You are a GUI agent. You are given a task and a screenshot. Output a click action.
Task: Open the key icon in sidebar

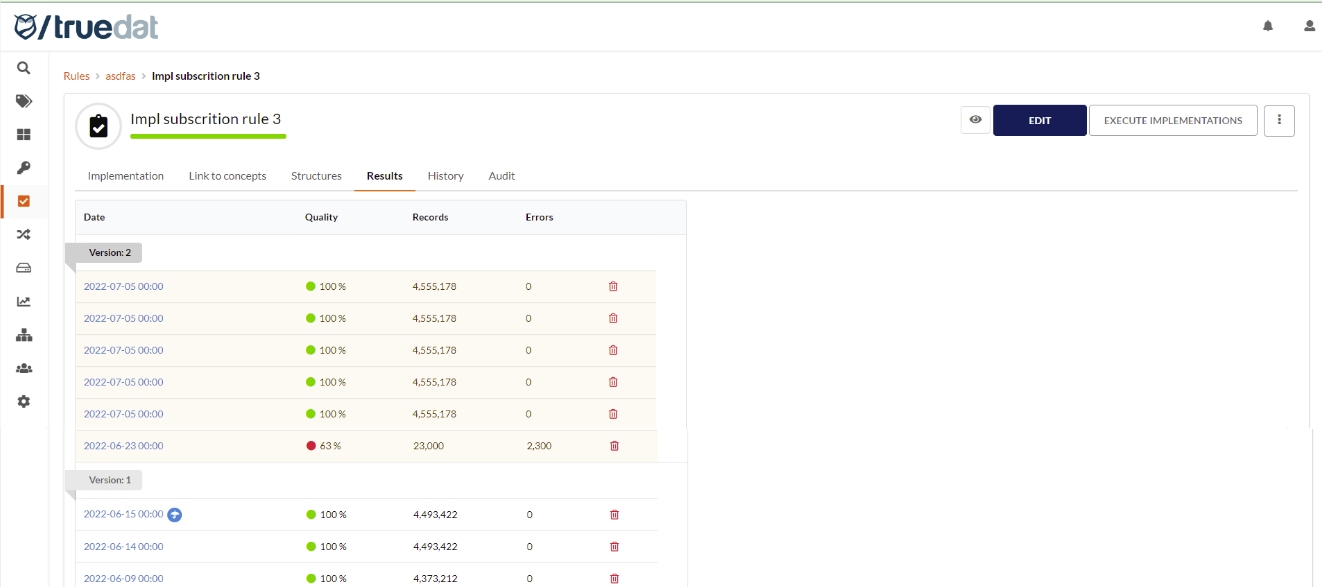point(24,167)
